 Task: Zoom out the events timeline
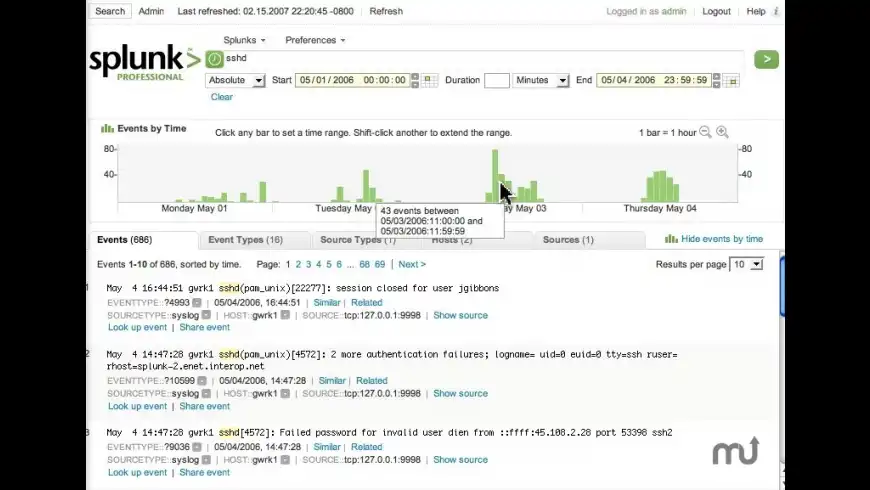pyautogui.click(x=705, y=132)
